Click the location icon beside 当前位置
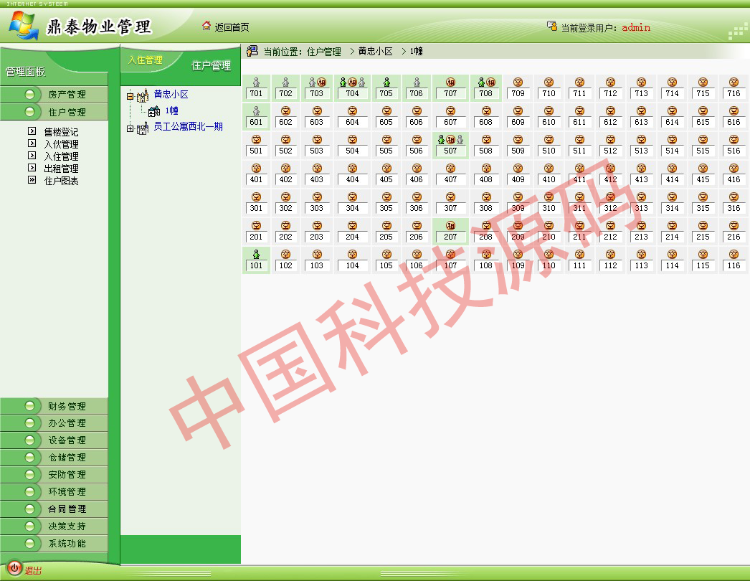750x581 pixels. click(x=252, y=51)
